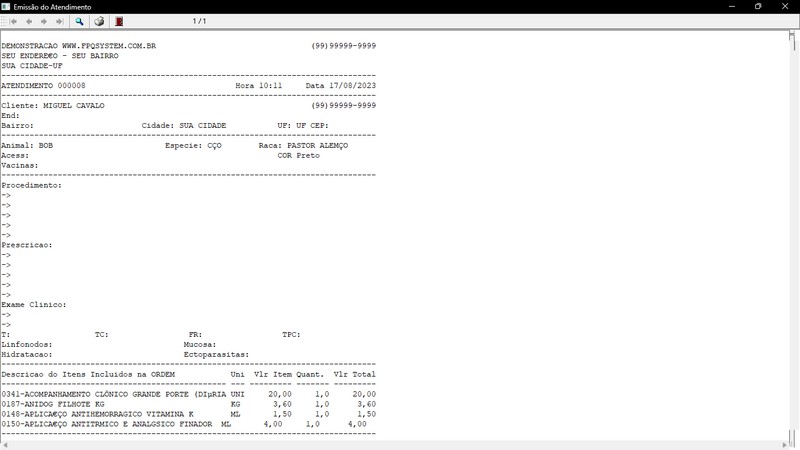Screen dimensions: 800x450
Task: Click the 20,00 total of item 0341
Action: point(364,394)
